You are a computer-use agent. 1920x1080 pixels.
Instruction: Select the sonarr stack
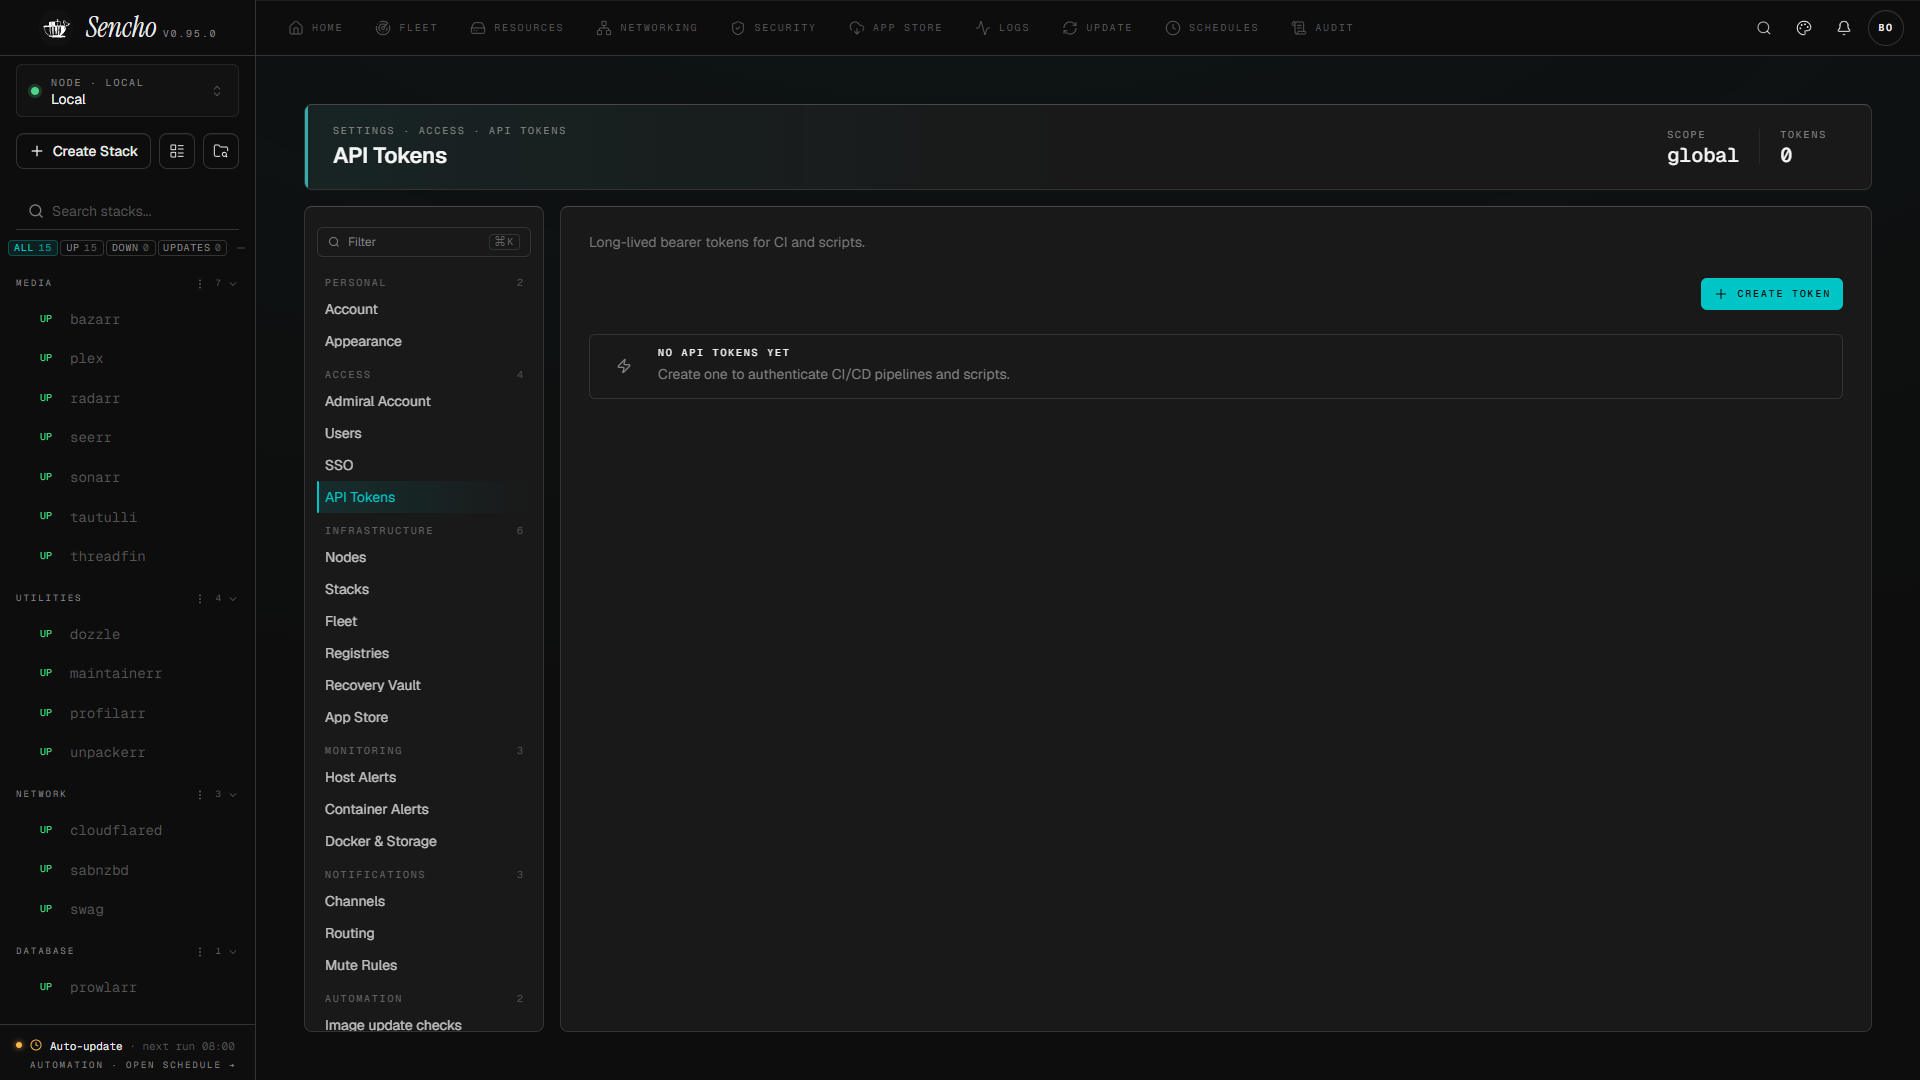(x=127, y=478)
